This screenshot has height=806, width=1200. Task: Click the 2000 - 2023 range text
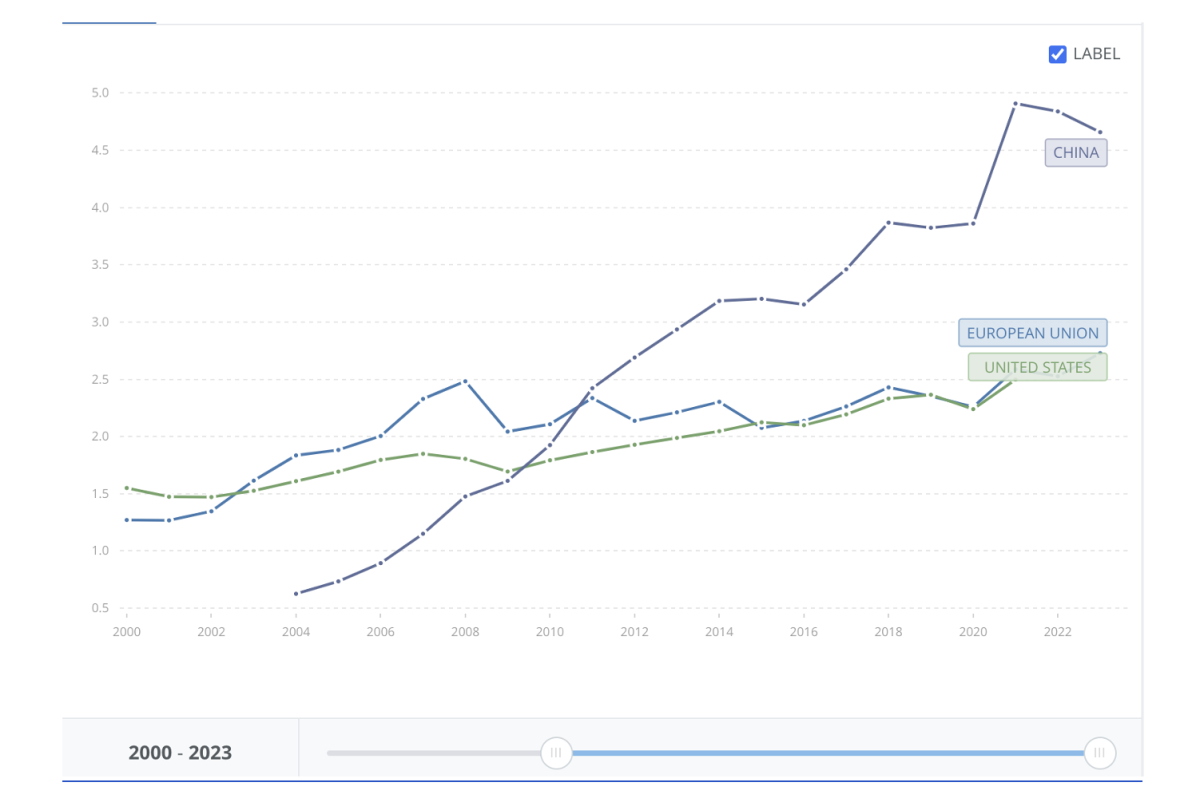[x=180, y=753]
